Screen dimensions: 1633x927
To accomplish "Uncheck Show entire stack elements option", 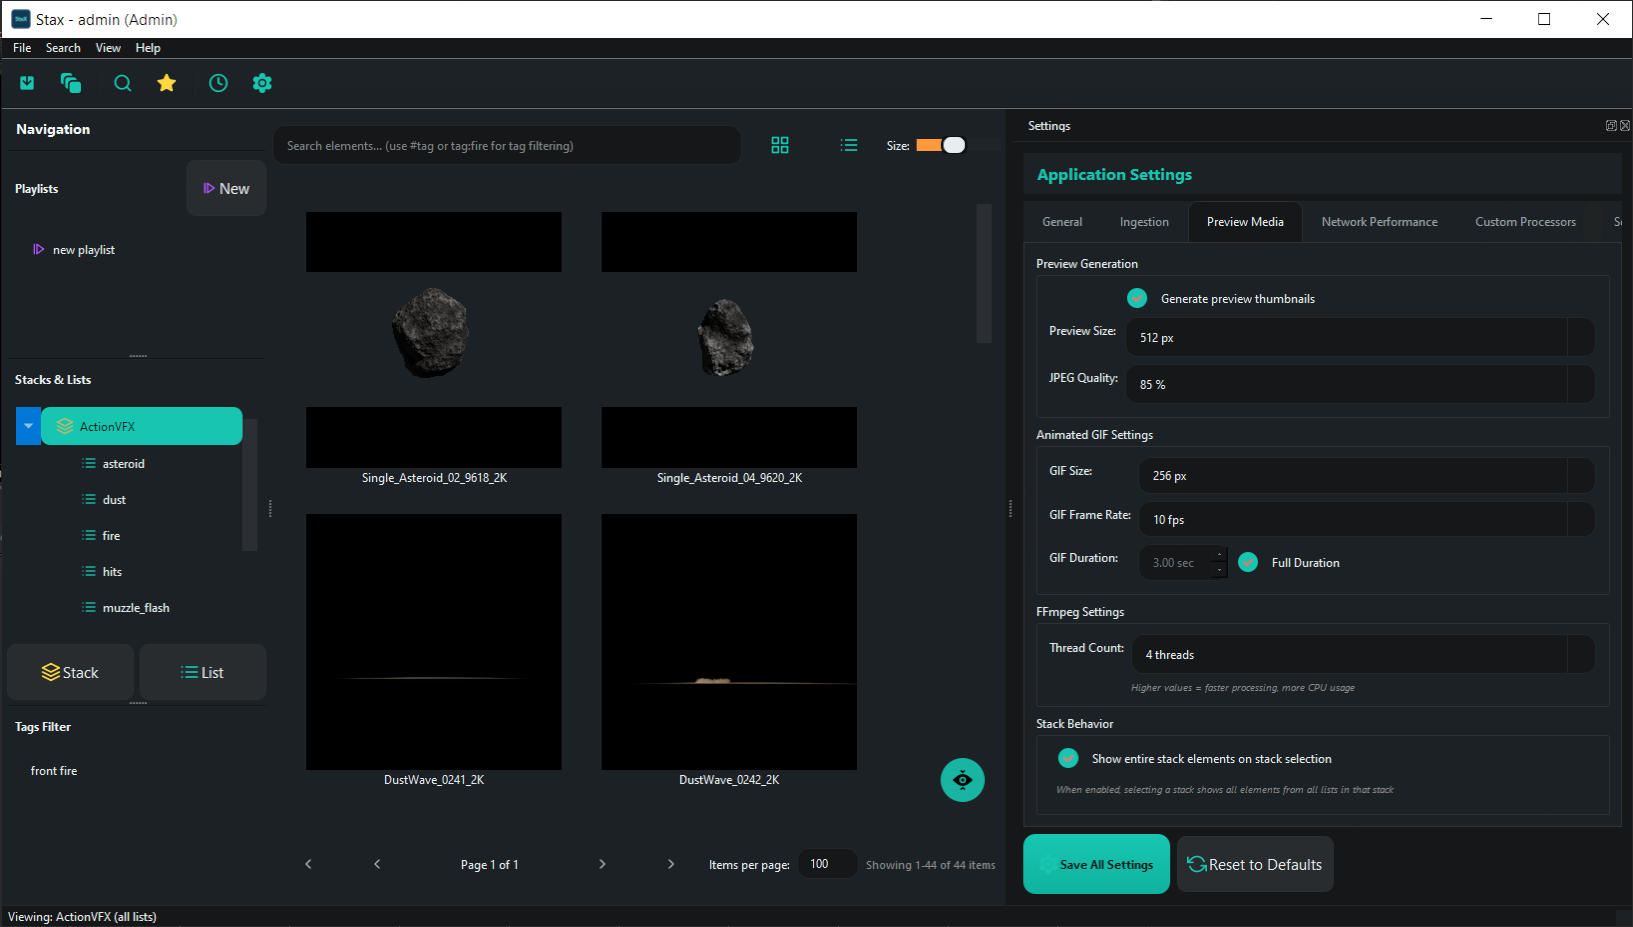I will tap(1068, 758).
